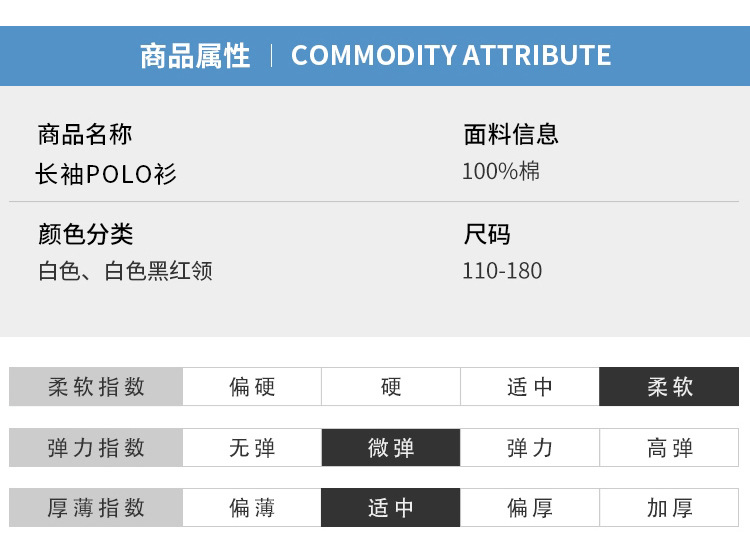Pick the 高弹 elasticity option
This screenshot has height=550, width=750.
669,448
